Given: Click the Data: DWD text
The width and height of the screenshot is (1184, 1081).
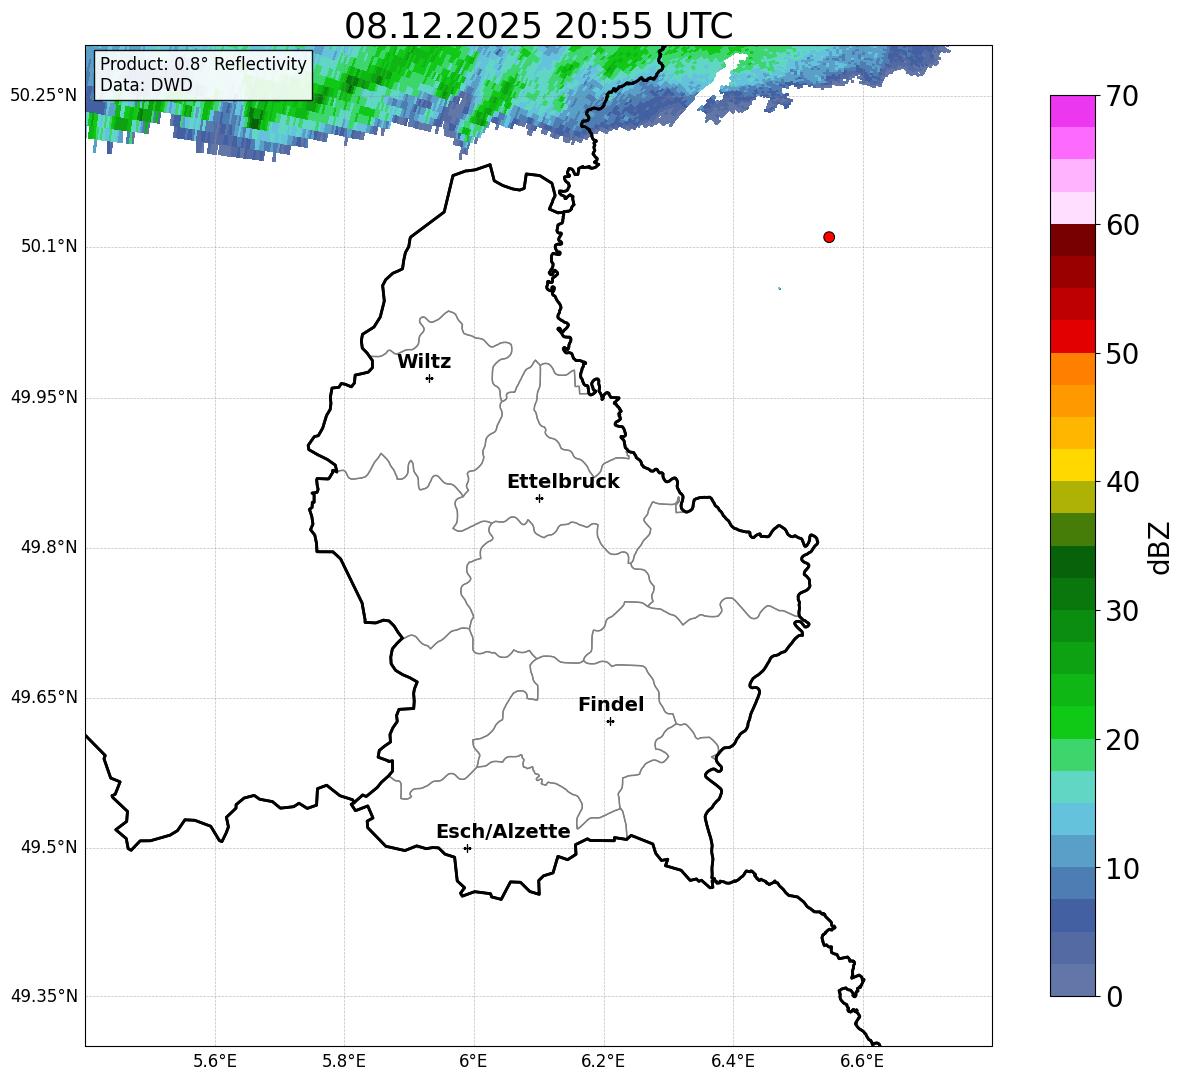Looking at the screenshot, I should coord(146,85).
